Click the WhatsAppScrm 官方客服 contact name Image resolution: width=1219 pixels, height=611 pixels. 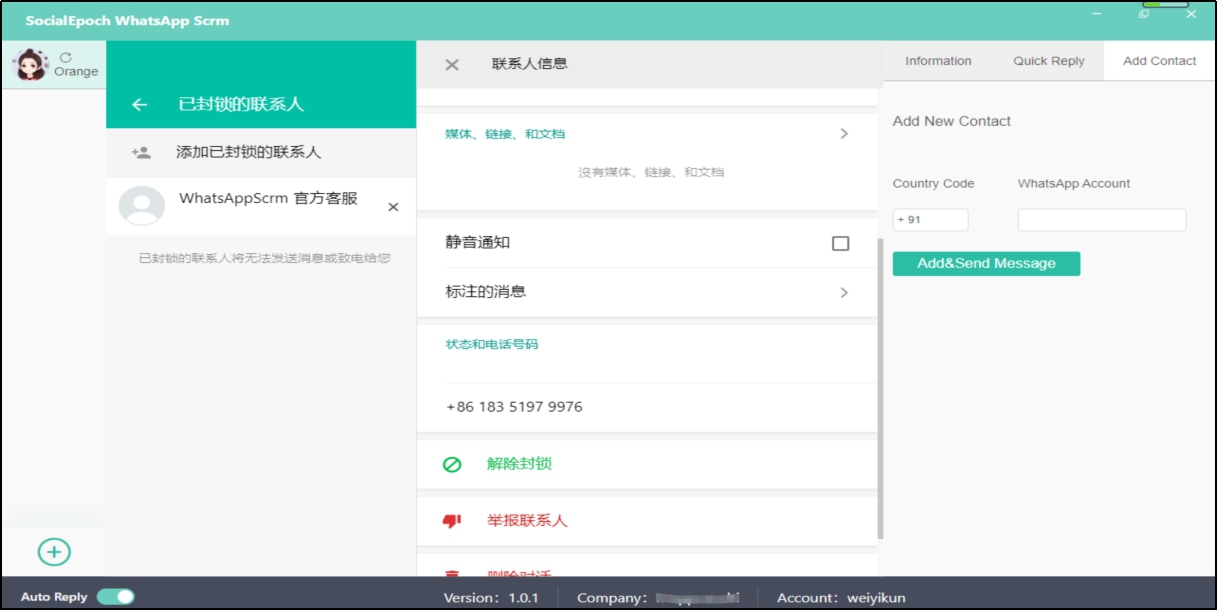tap(268, 198)
